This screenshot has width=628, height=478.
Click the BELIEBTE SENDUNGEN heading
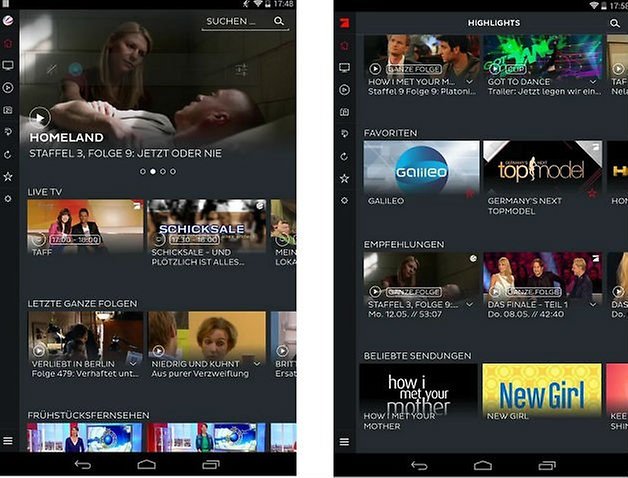click(417, 356)
